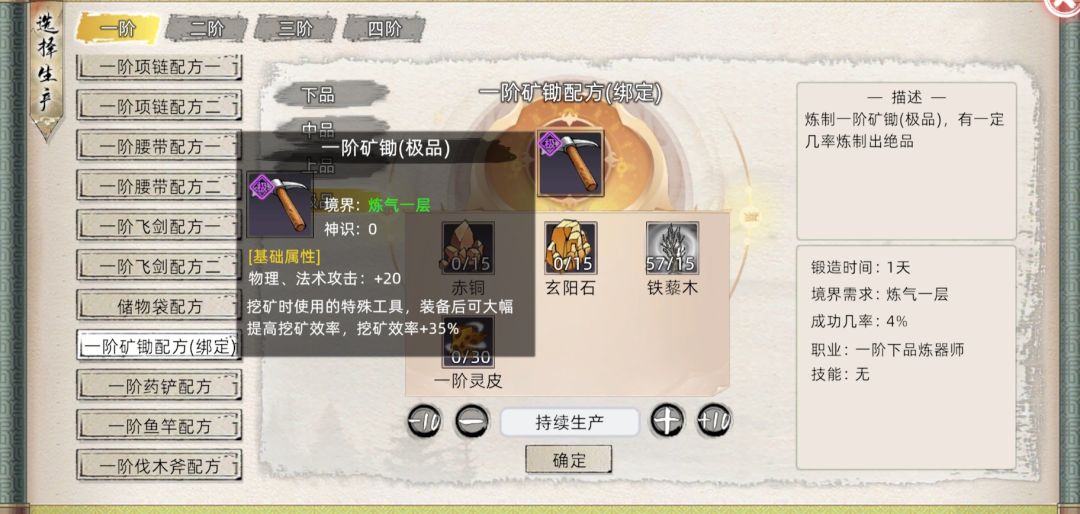1080x514 pixels.
Task: Open the 三阶 tab
Action: point(295,29)
